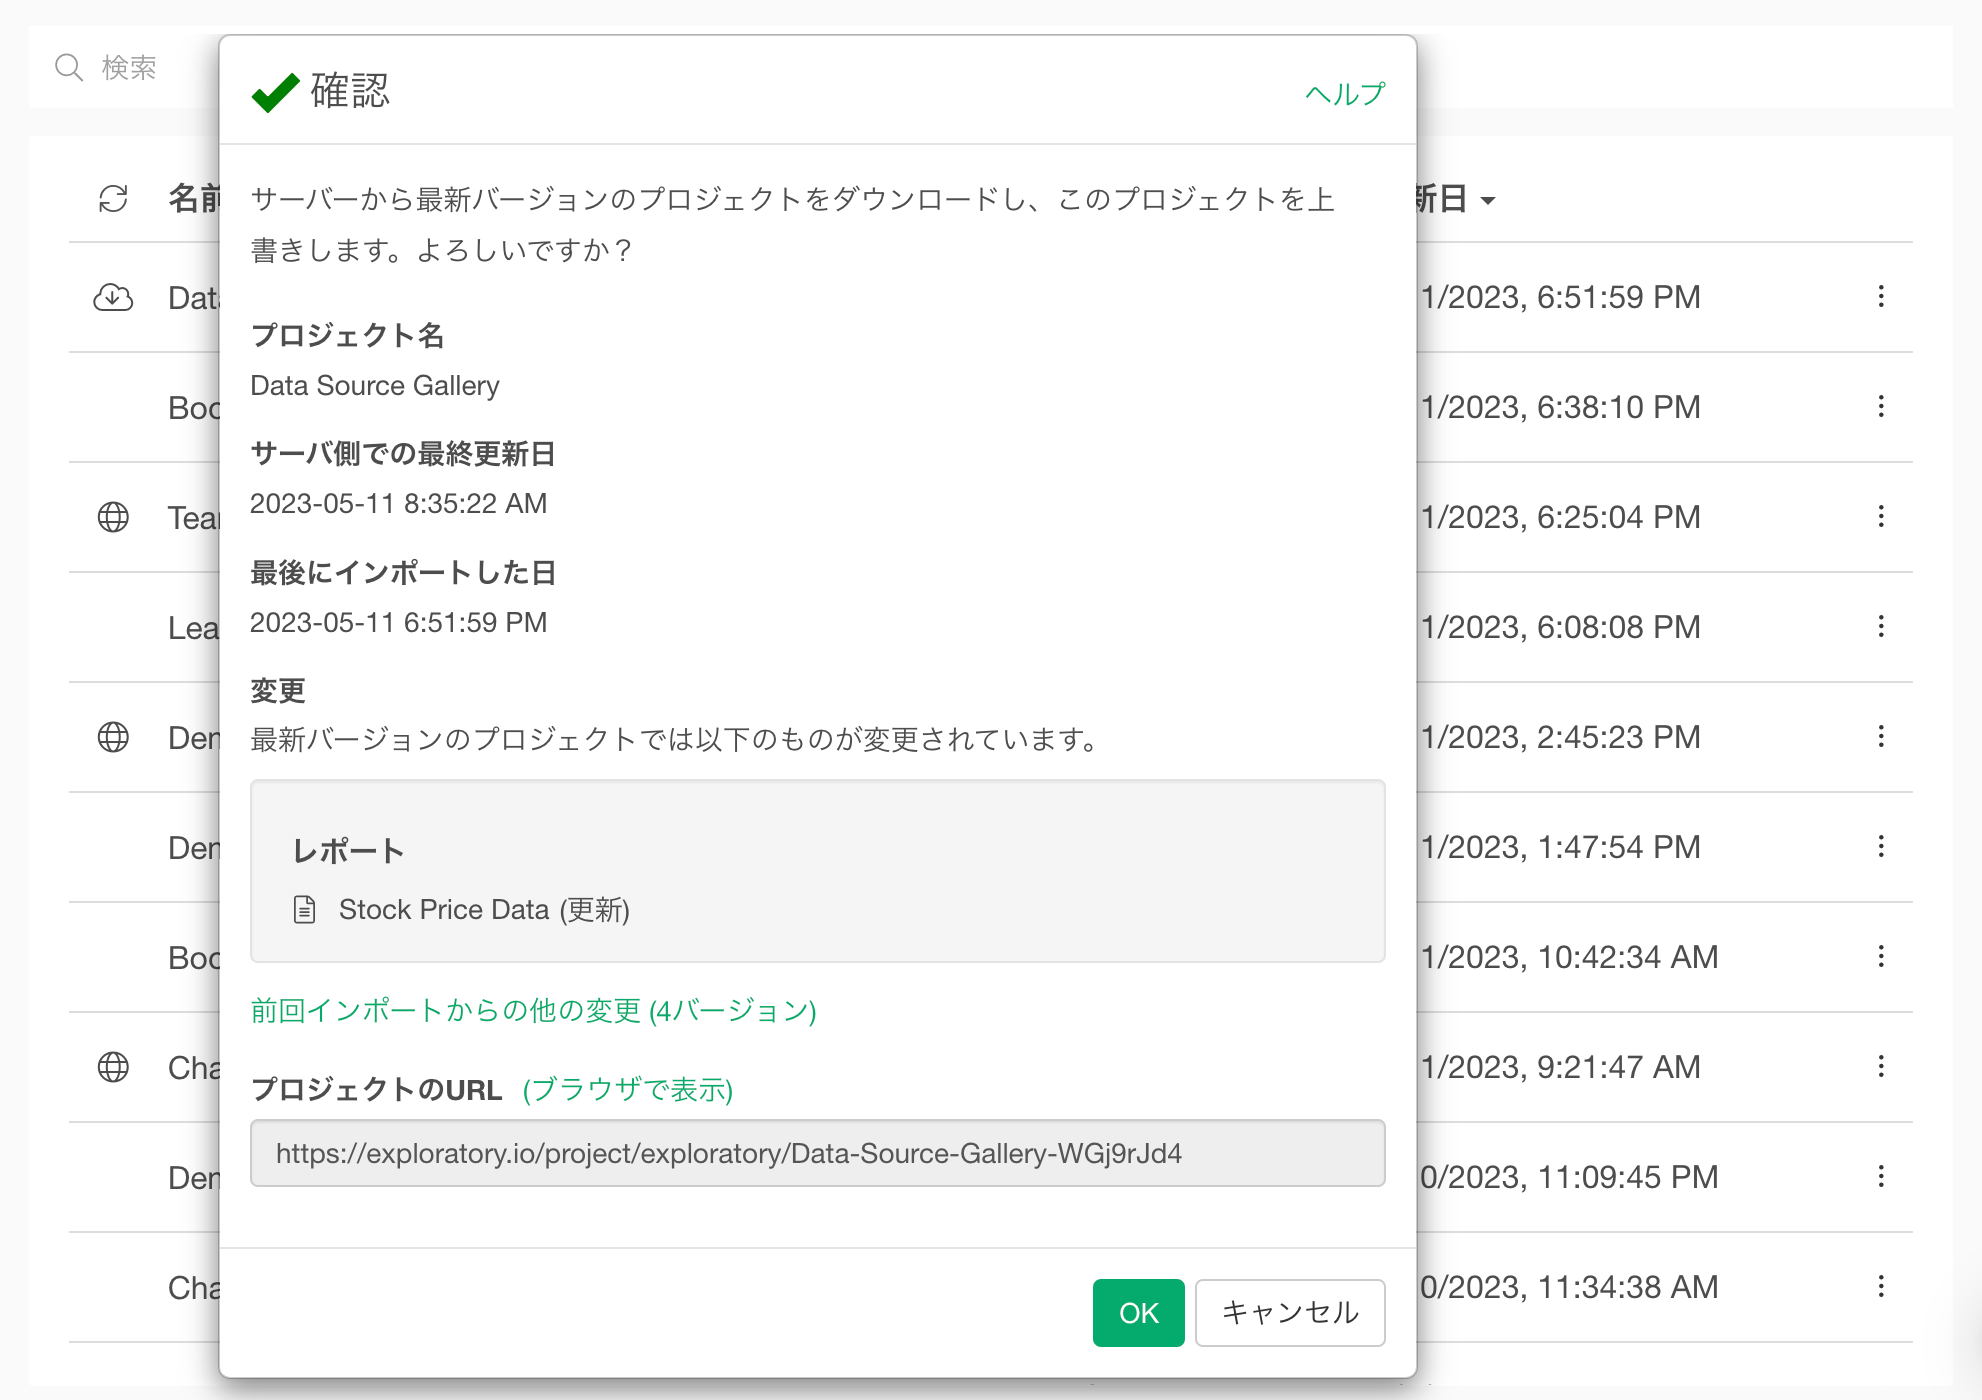
Task: Click the refresh project list icon
Action: pyautogui.click(x=113, y=199)
